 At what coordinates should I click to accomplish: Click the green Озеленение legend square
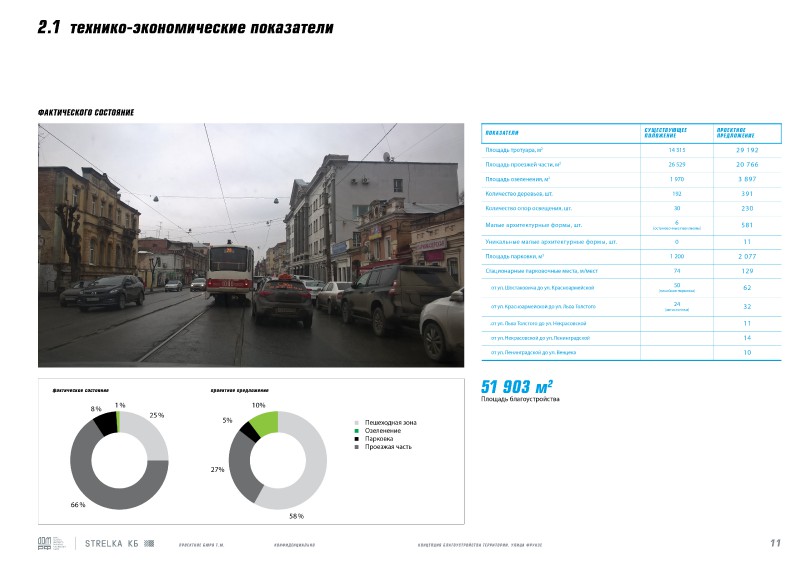coord(357,431)
